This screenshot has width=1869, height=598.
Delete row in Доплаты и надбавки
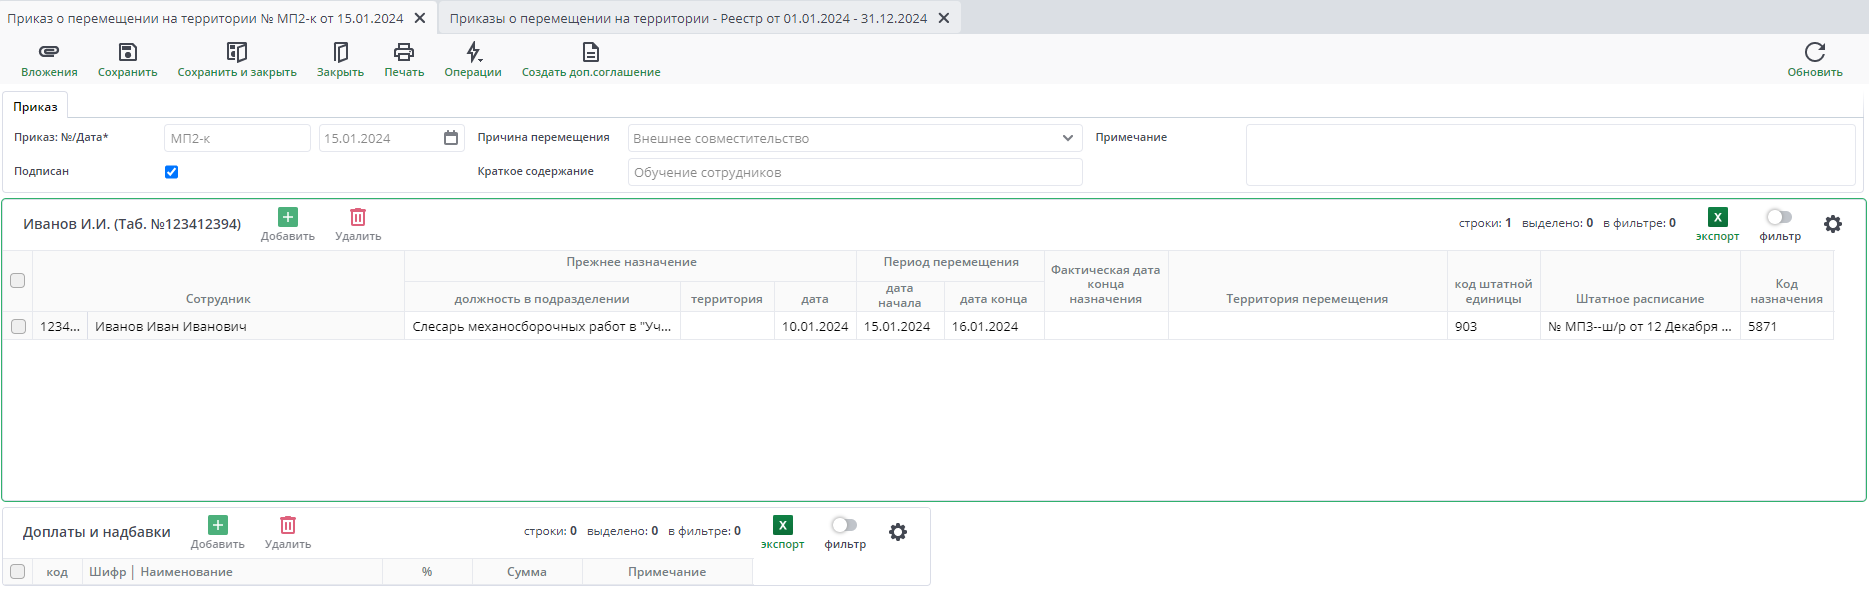coord(288,526)
